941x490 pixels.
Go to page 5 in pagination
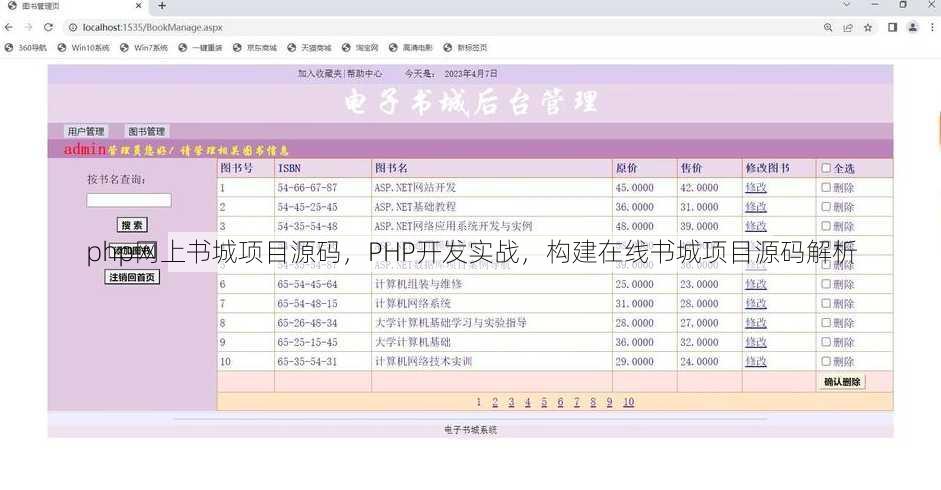click(x=544, y=402)
